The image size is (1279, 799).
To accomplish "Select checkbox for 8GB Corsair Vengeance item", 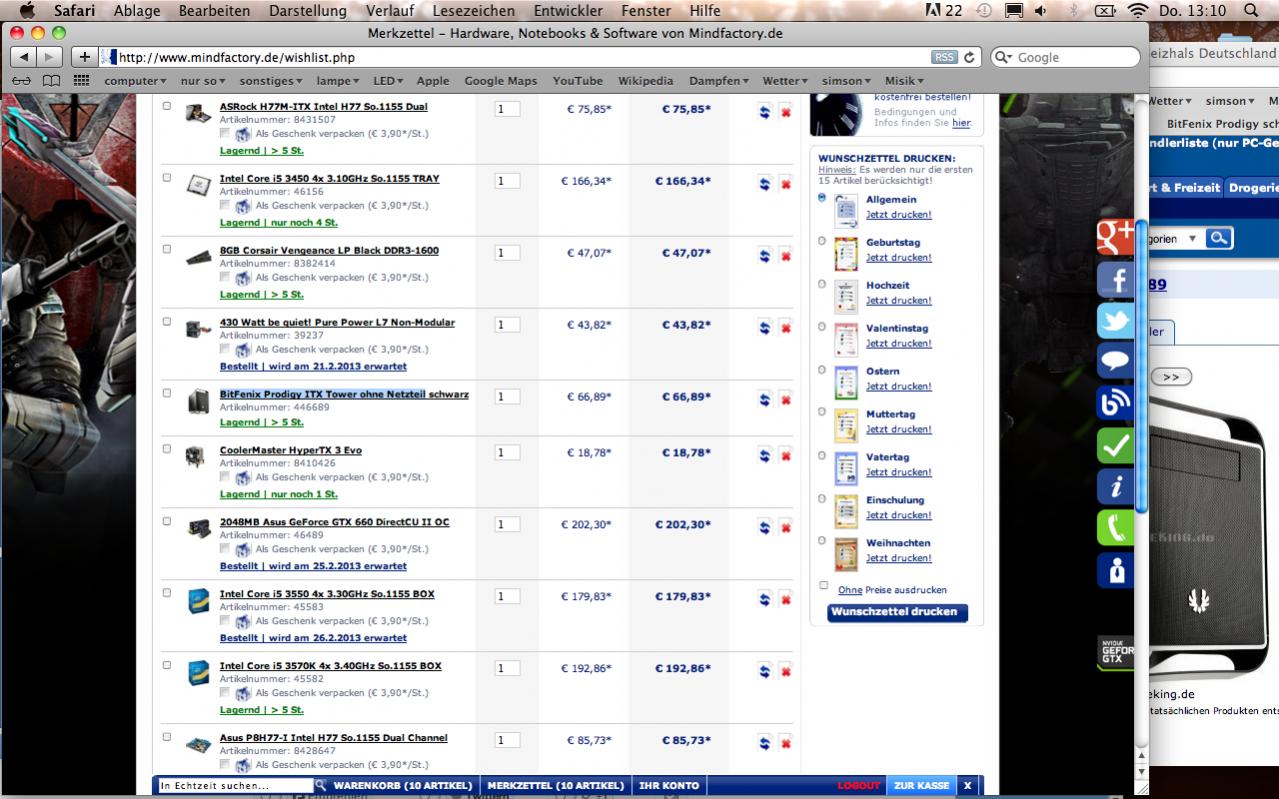I will tap(167, 249).
